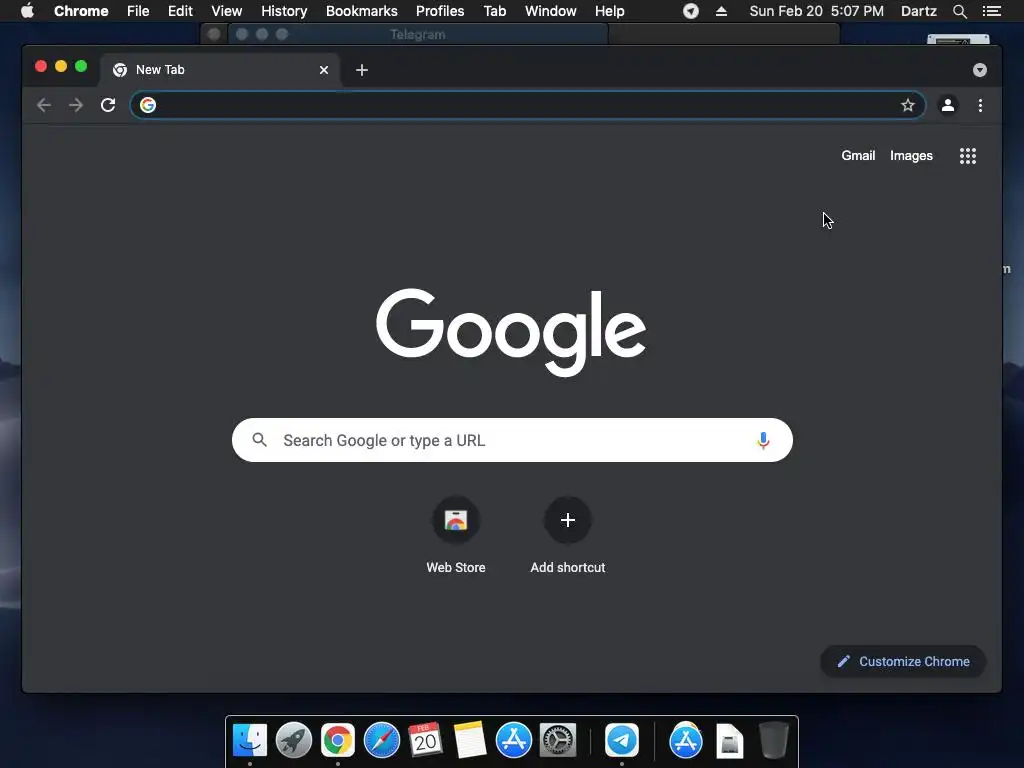Click the Telegram status icon in the menu bar

(x=691, y=11)
